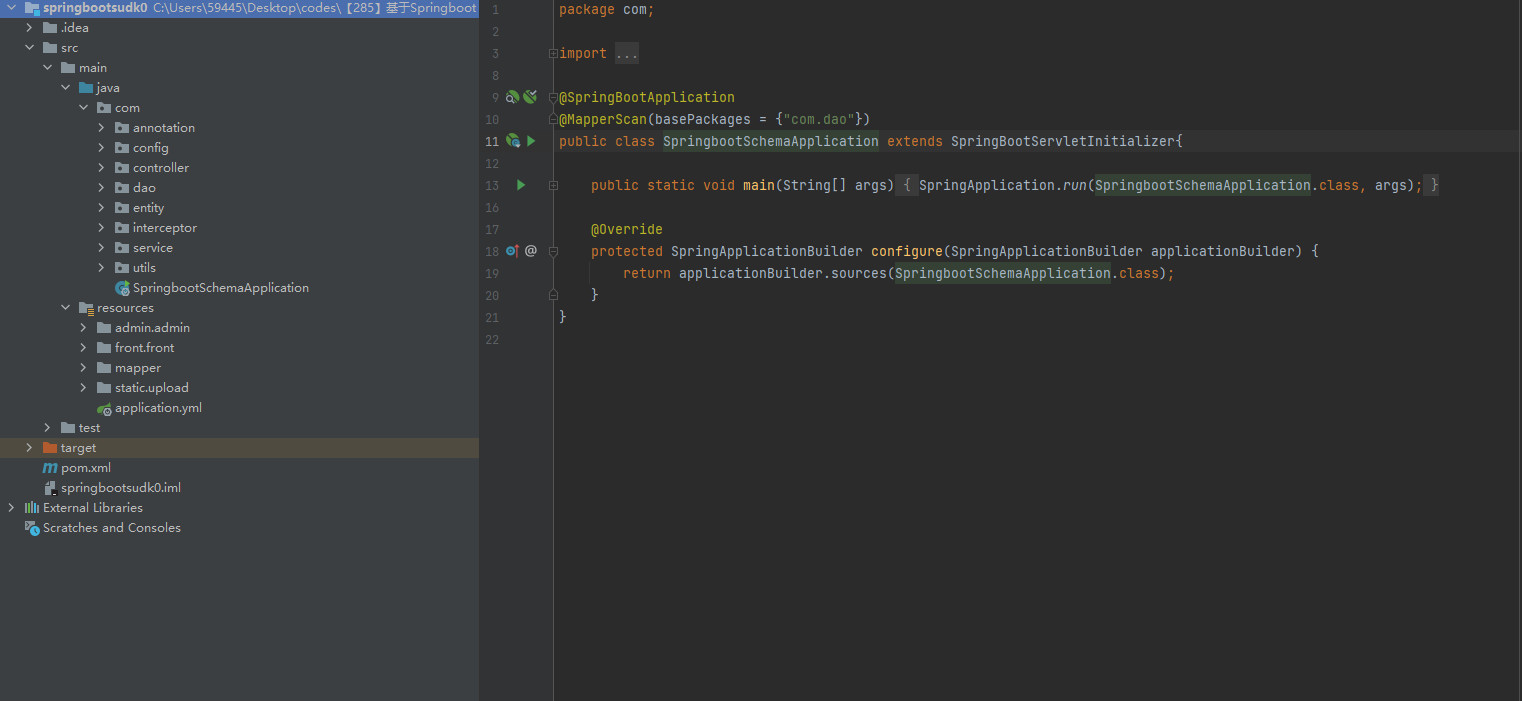
Task: Select the service package in the tree
Action: pos(153,248)
